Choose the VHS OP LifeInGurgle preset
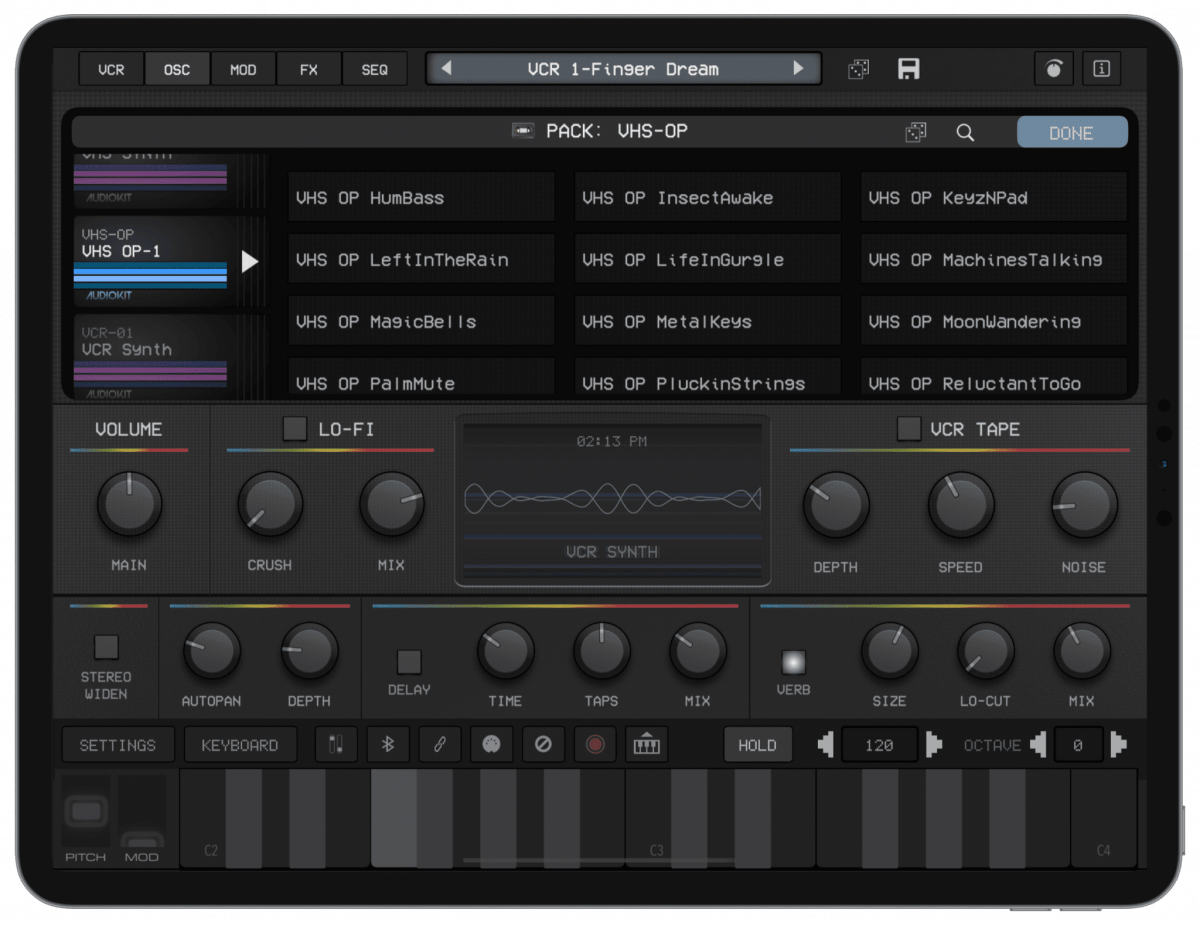 tap(708, 259)
